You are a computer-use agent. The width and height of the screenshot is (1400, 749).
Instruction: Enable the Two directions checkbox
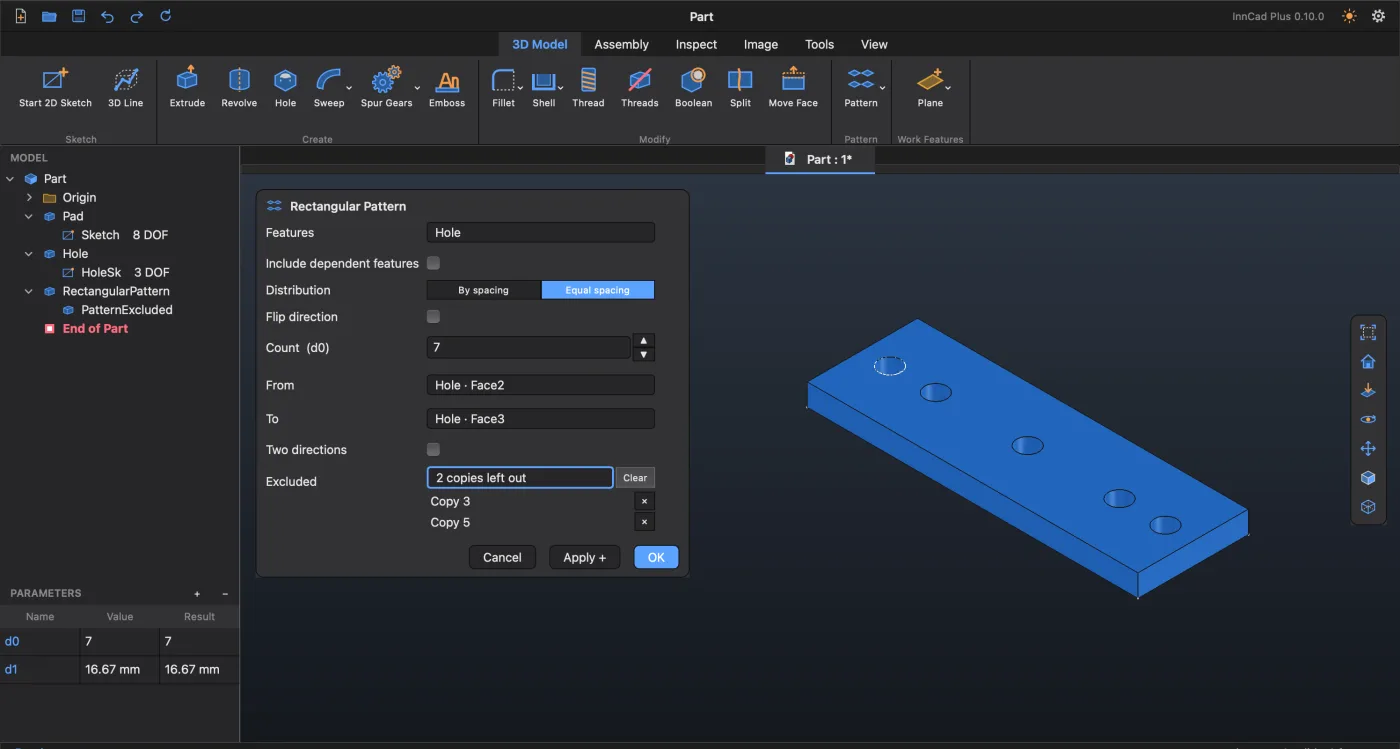[x=433, y=449]
